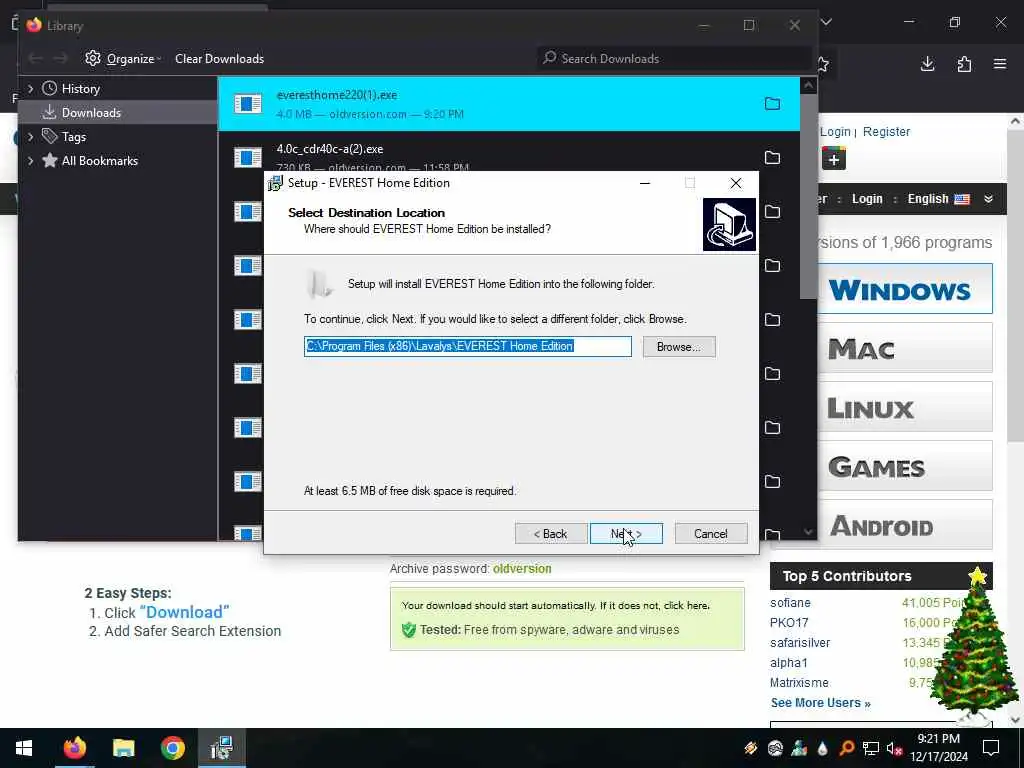Expand the Tags tree node

pyautogui.click(x=30, y=137)
